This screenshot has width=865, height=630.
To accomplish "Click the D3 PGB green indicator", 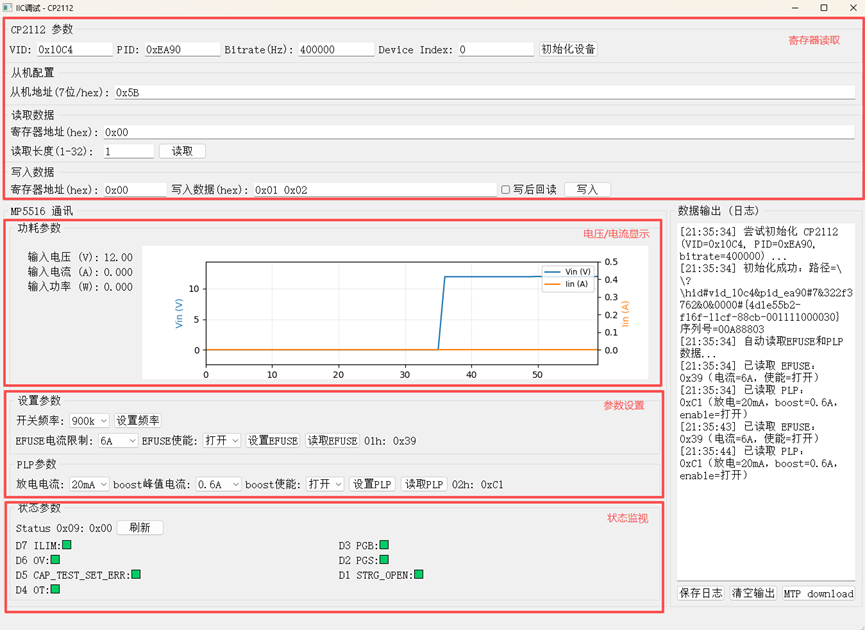I will click(383, 545).
